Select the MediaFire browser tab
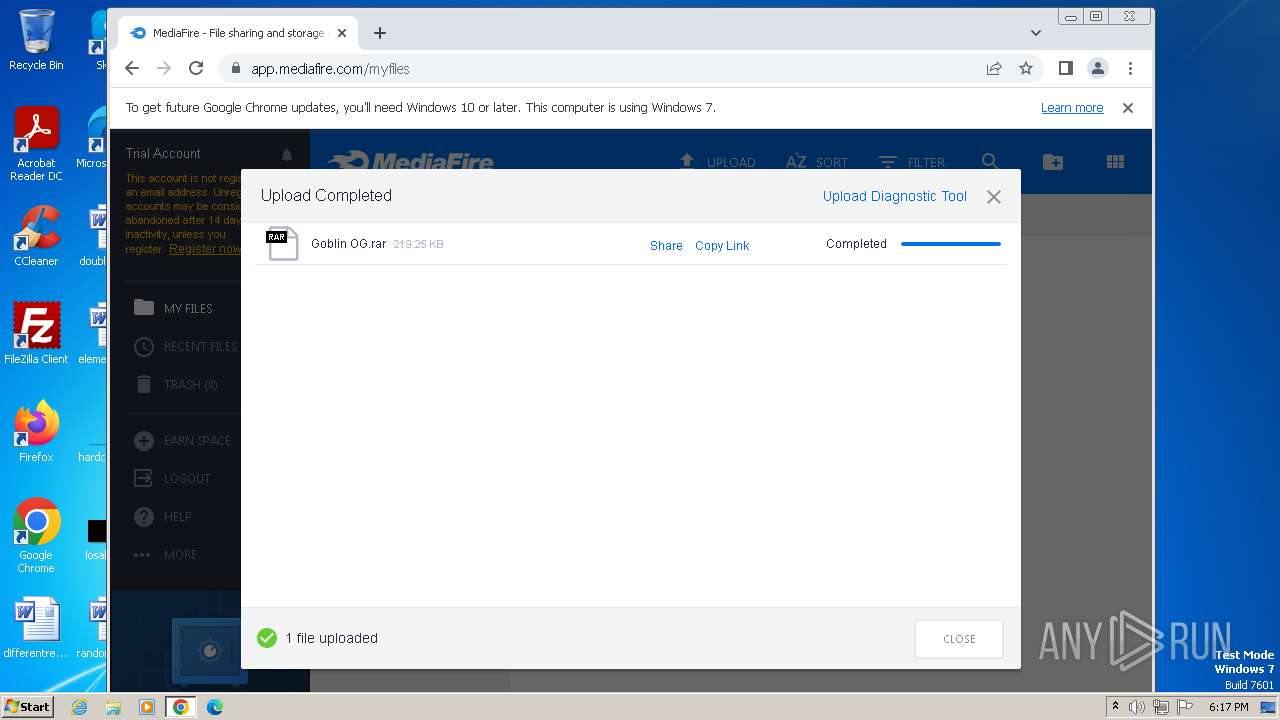This screenshot has height=720, width=1280. point(237,33)
